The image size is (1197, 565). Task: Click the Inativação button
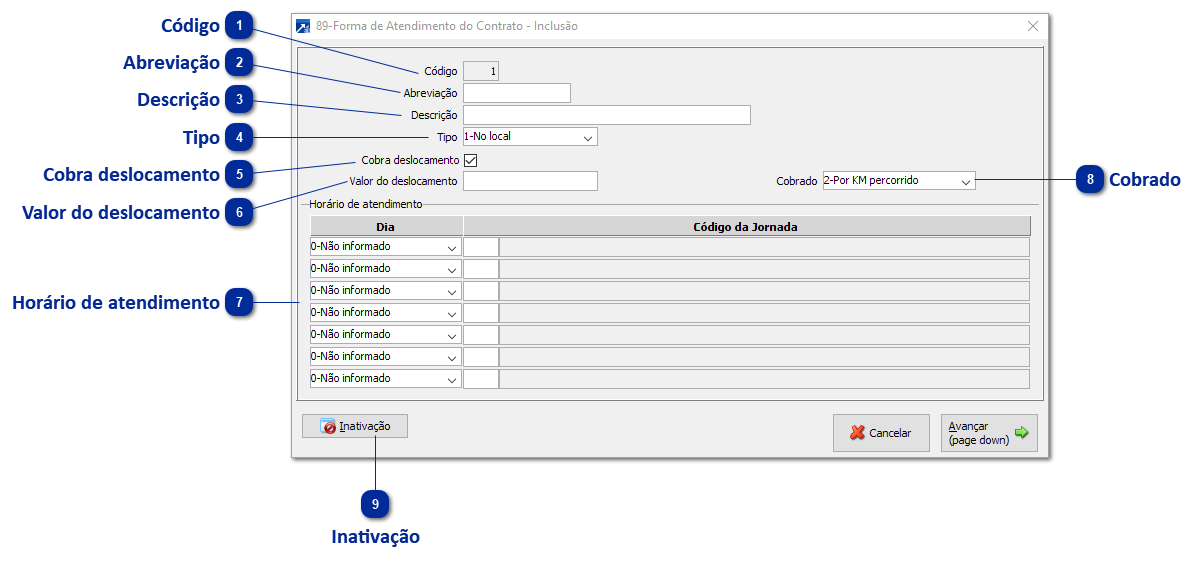click(355, 426)
